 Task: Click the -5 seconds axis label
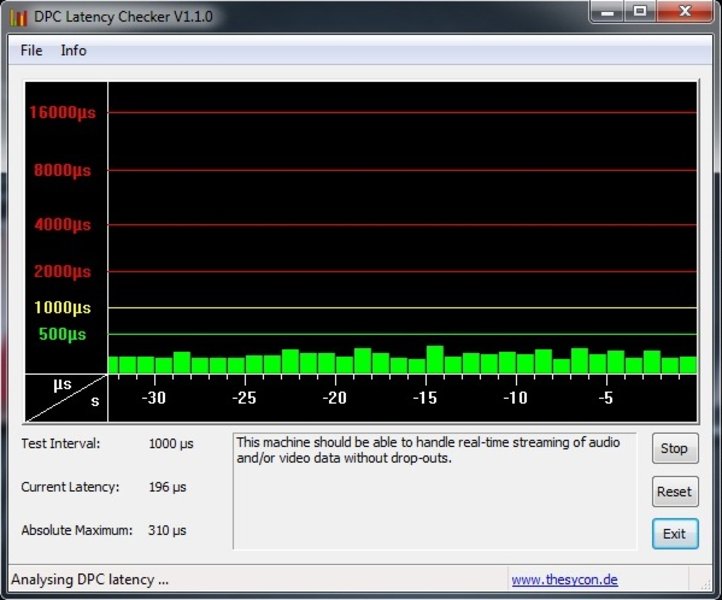[606, 398]
